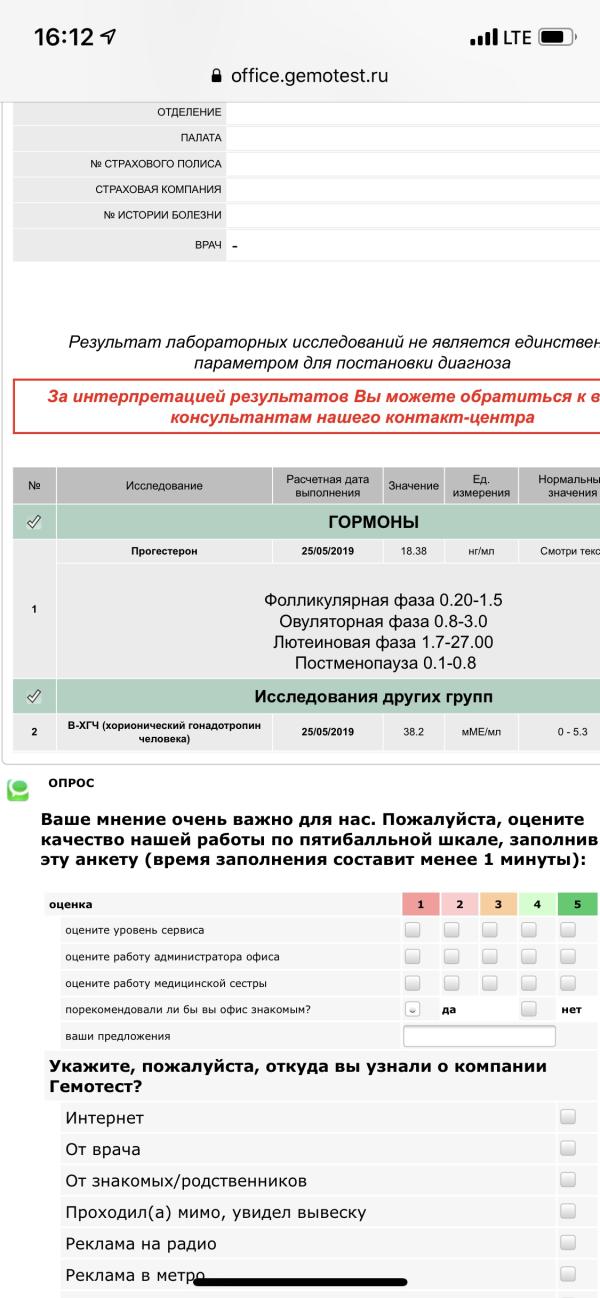Tap the lock icon beside office.gemotest.ru

tap(216, 77)
